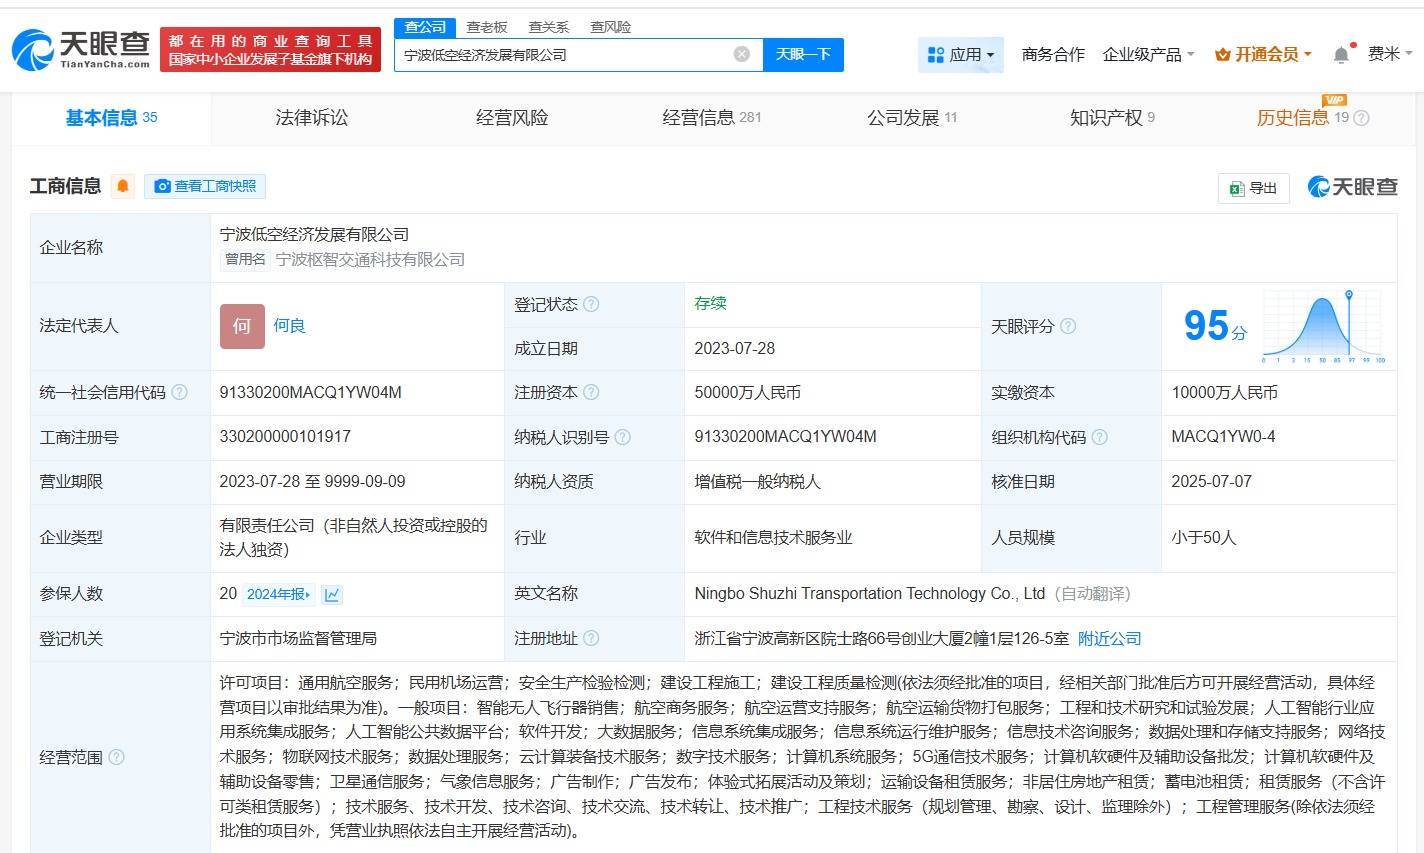The image size is (1424, 853).
Task: Click English name Ningbo Shuzhi Transportation Technology
Action: [x=870, y=593]
